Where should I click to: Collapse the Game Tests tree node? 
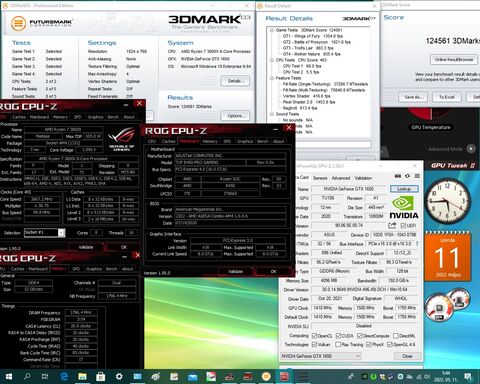pos(272,30)
